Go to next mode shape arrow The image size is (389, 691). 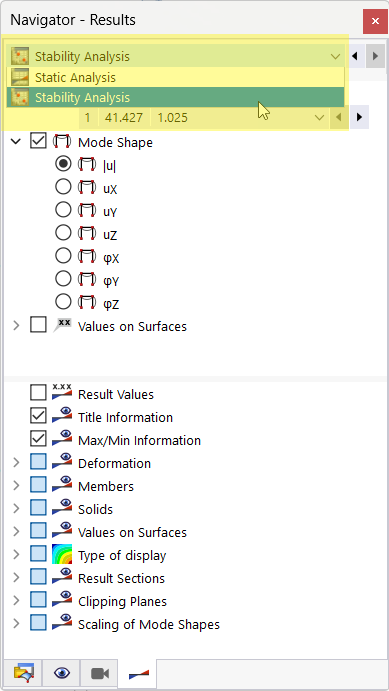[359, 118]
